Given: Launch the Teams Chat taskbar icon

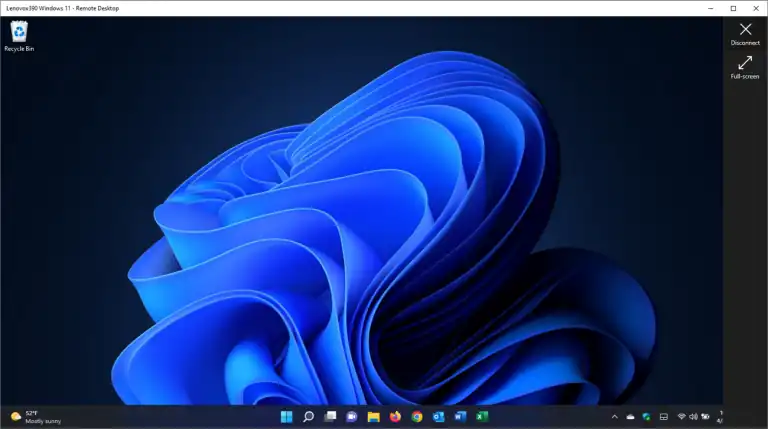Looking at the screenshot, I should (x=352, y=417).
